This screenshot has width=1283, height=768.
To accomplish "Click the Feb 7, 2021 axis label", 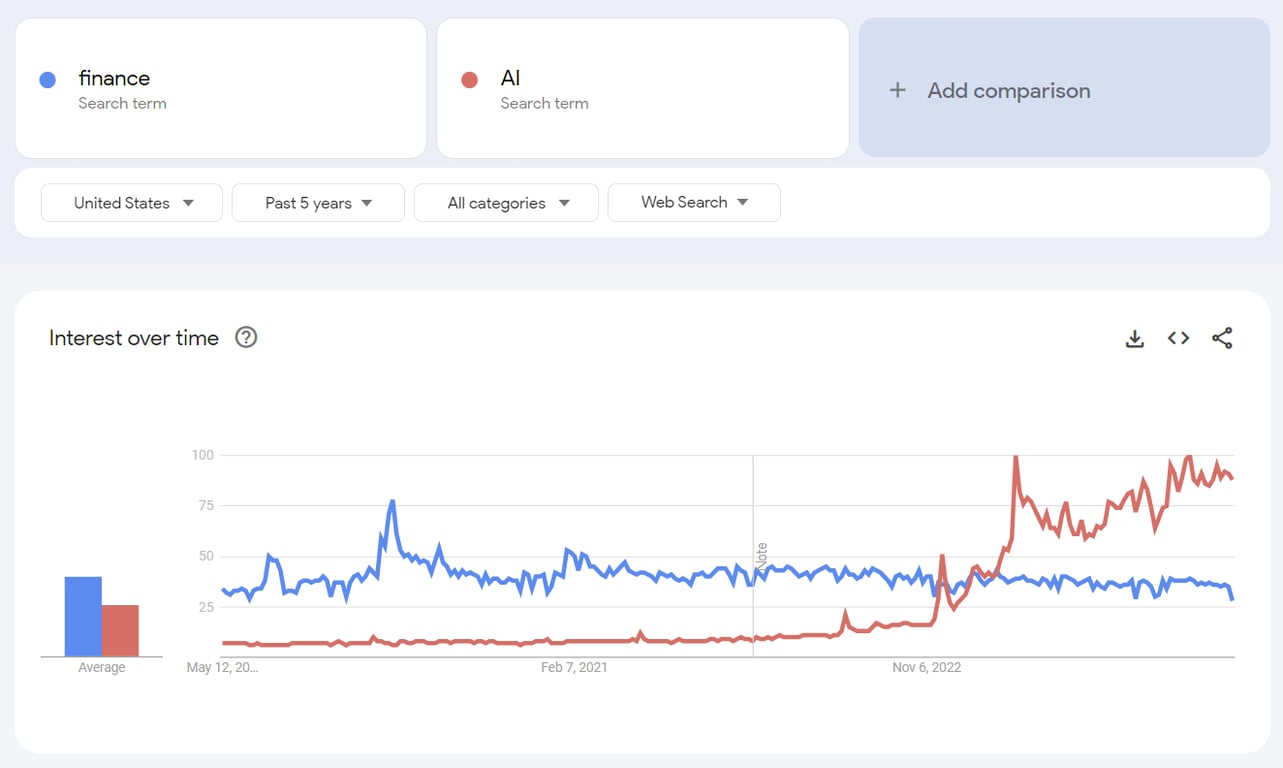I will tap(574, 667).
